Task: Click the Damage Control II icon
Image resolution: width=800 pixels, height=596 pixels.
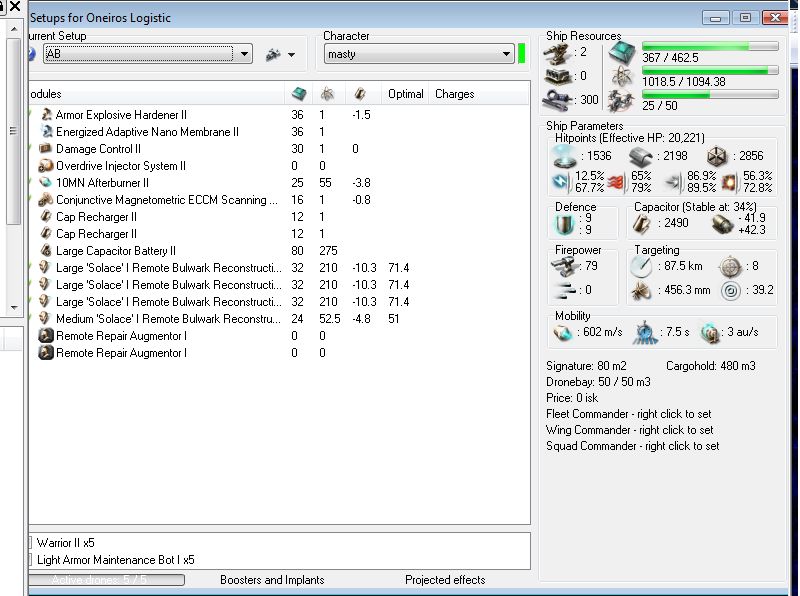Action: click(46, 148)
